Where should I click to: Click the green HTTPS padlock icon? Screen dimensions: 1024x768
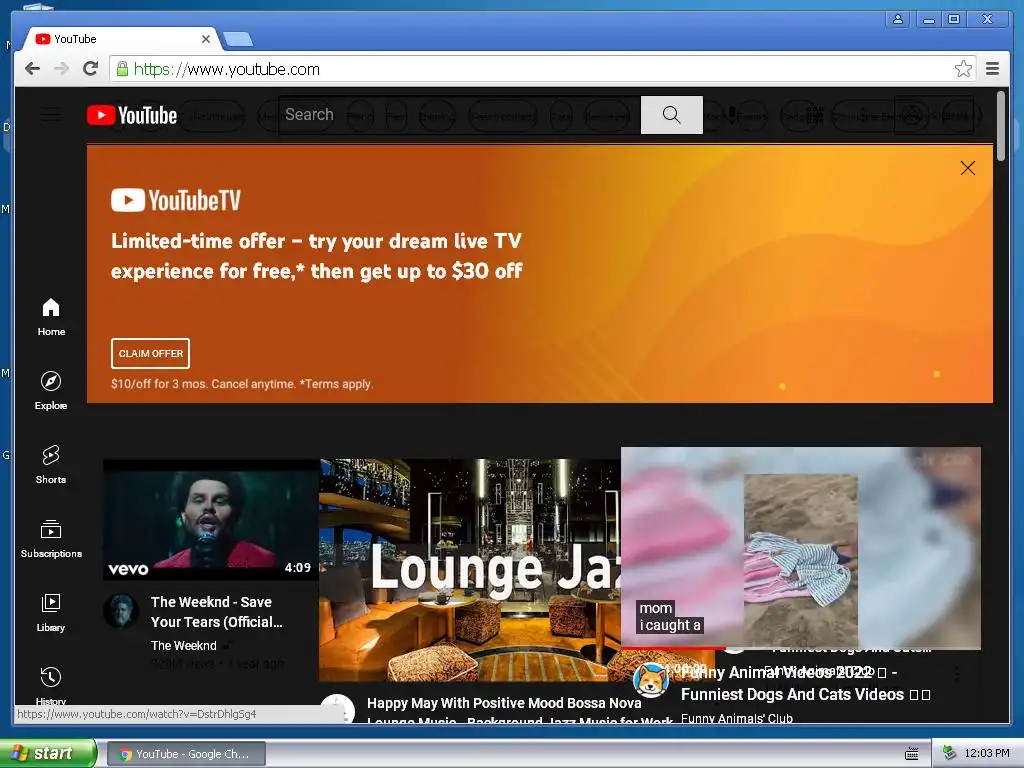click(x=121, y=69)
